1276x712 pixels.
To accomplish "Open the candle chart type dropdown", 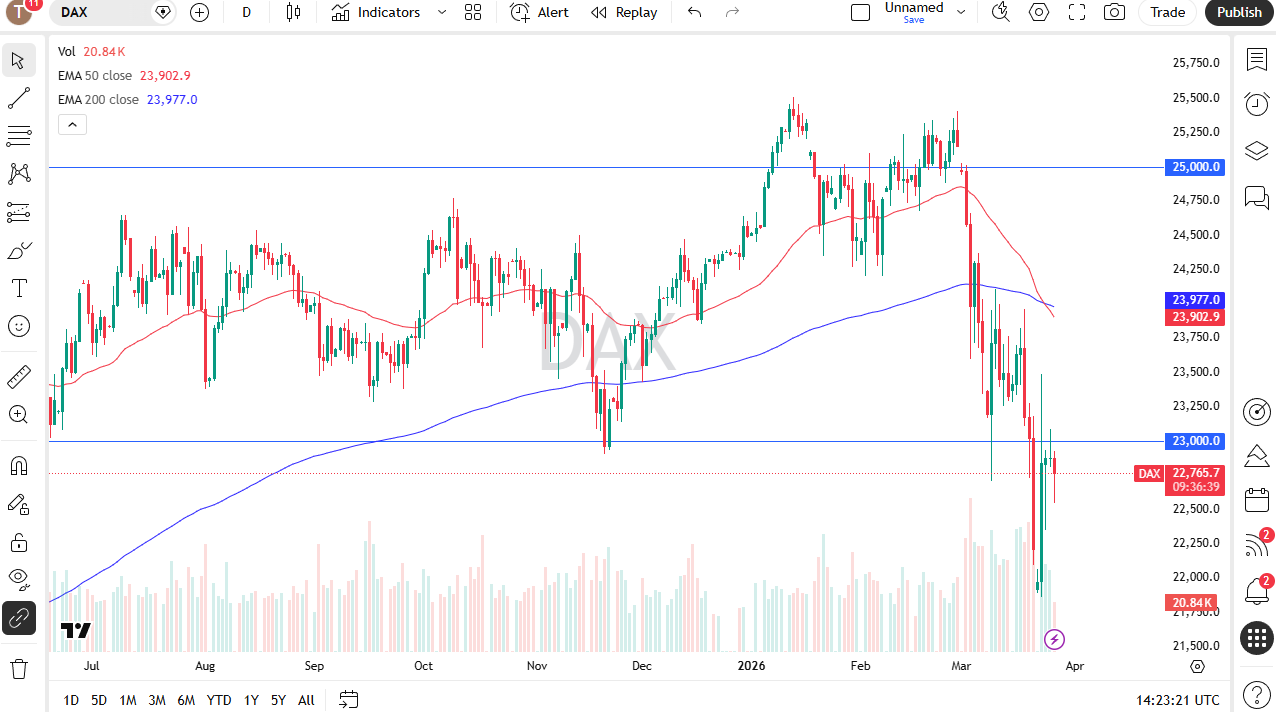I will pyautogui.click(x=293, y=12).
